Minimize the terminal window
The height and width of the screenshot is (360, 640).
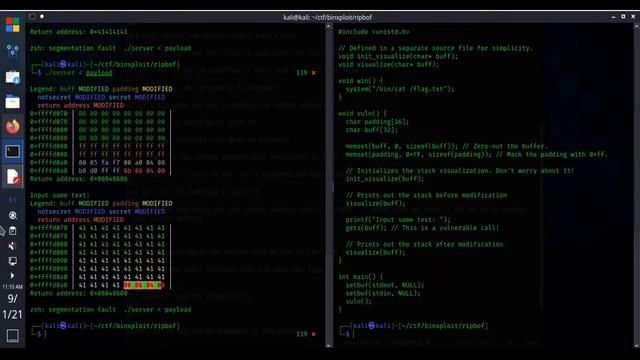click(x=613, y=17)
